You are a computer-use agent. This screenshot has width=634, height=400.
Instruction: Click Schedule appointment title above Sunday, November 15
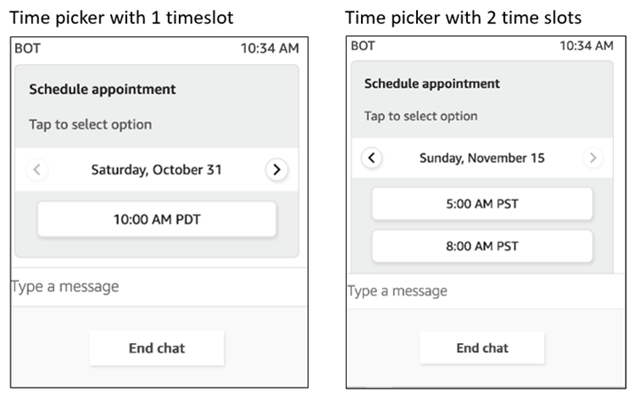coord(432,83)
